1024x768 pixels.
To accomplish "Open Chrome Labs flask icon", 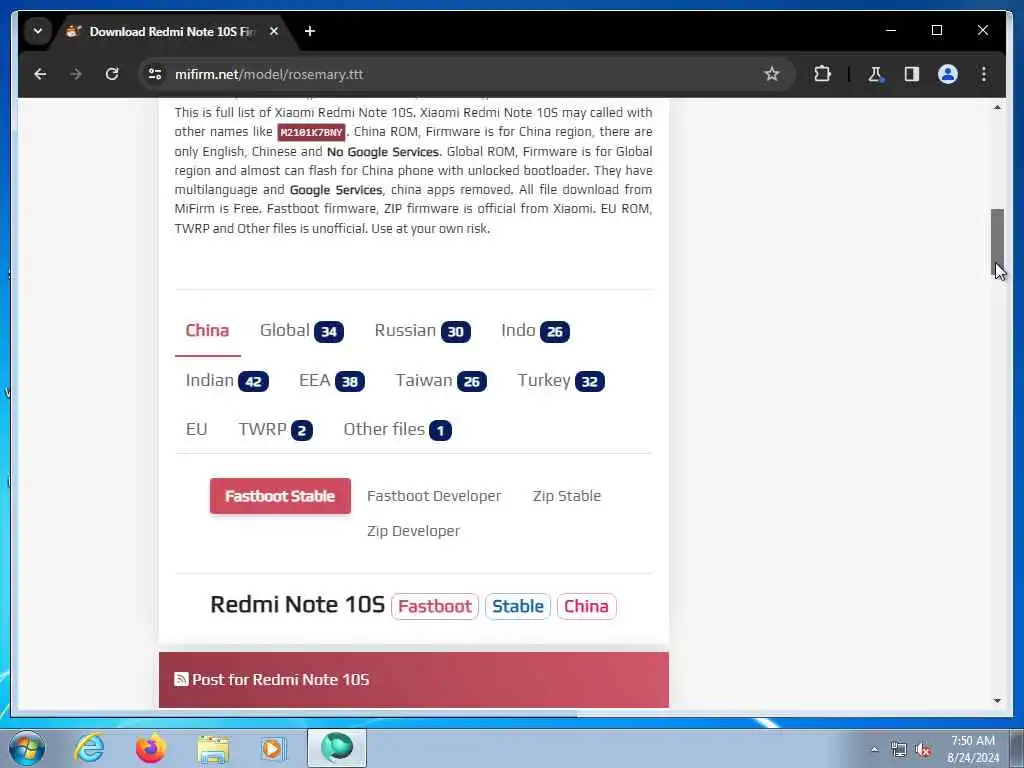I will click(875, 74).
